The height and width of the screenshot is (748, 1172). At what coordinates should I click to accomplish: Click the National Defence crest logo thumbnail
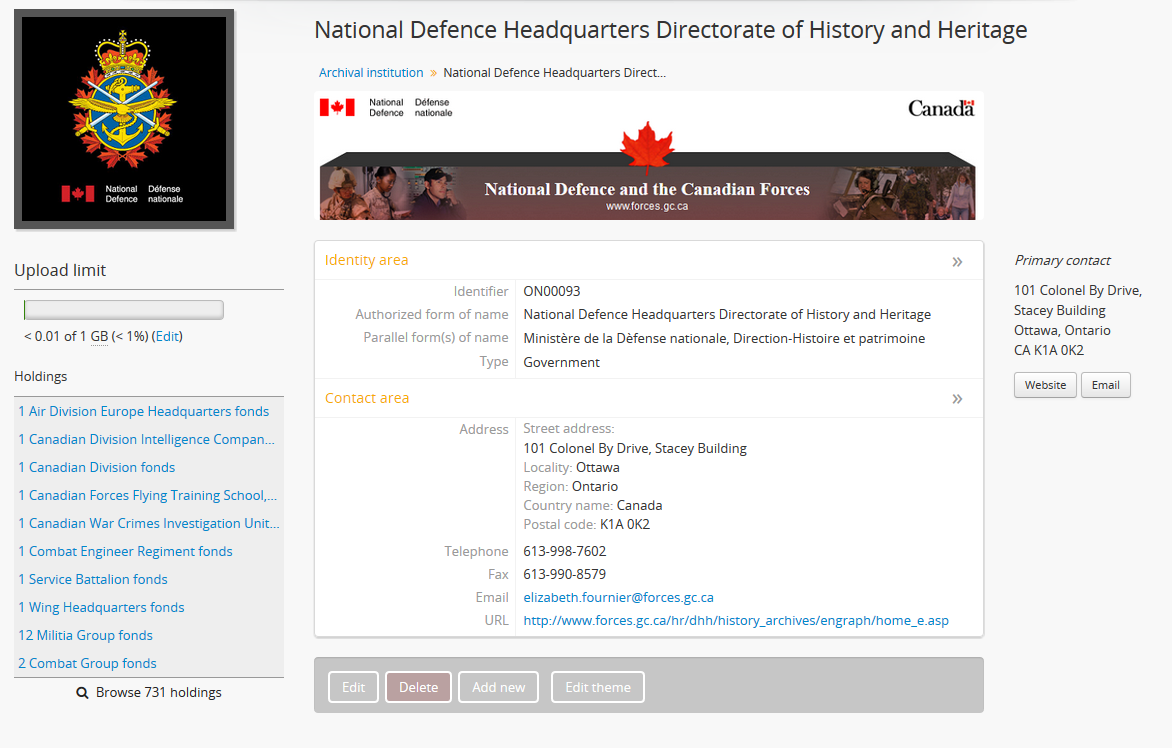point(124,120)
